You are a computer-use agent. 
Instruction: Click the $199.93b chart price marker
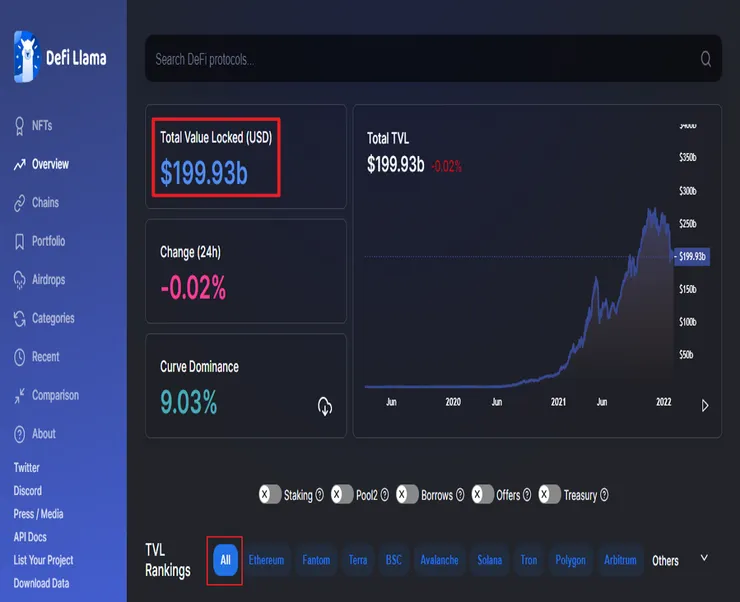[692, 257]
